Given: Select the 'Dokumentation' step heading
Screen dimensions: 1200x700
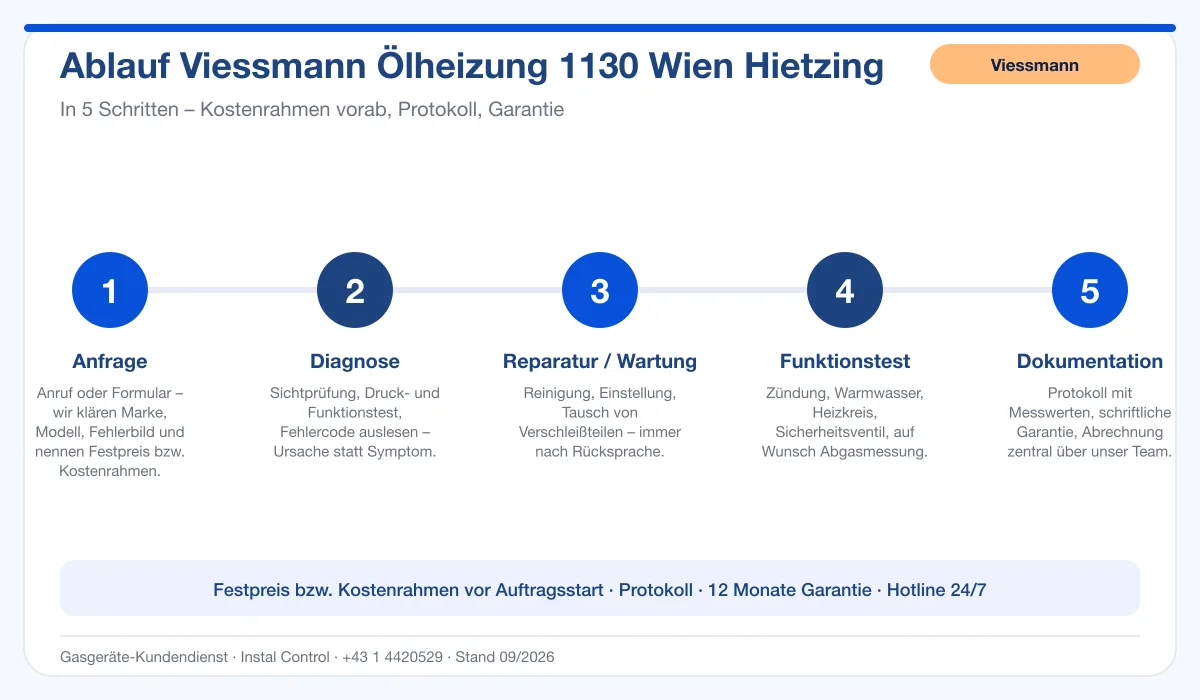Looking at the screenshot, I should click(1090, 361).
